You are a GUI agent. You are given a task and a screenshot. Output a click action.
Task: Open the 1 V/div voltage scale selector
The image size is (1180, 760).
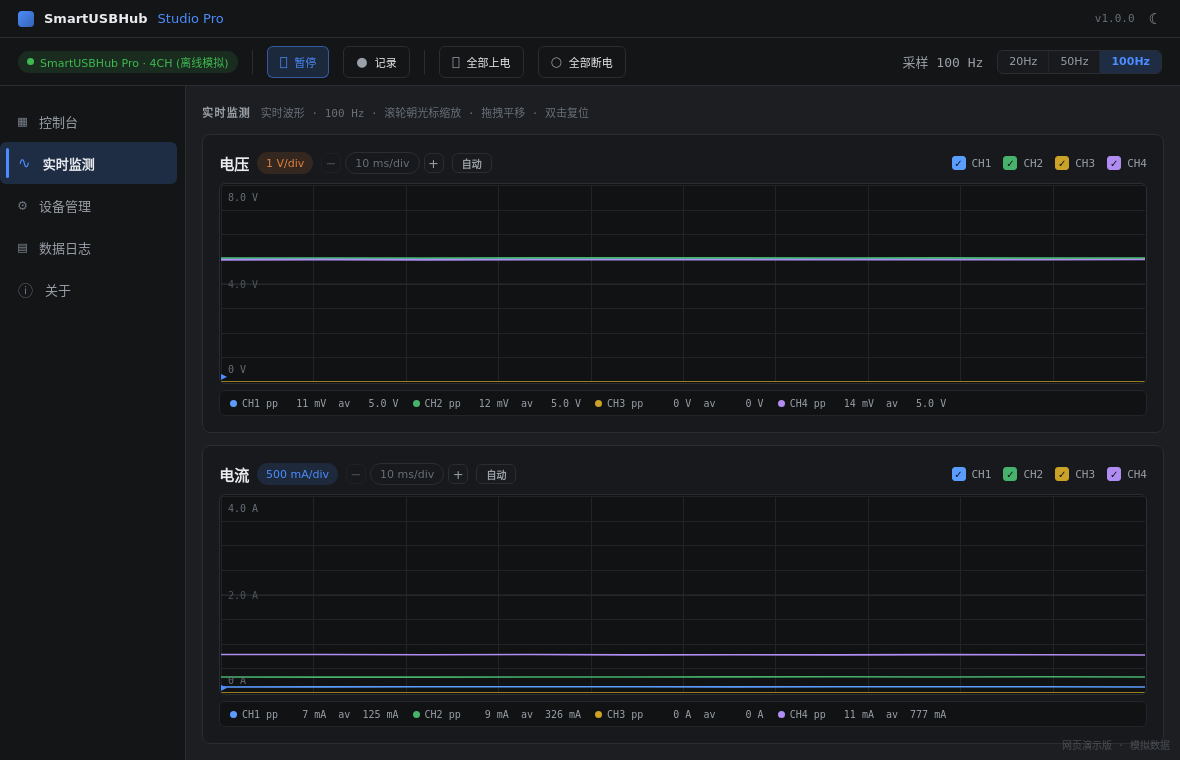pos(285,163)
